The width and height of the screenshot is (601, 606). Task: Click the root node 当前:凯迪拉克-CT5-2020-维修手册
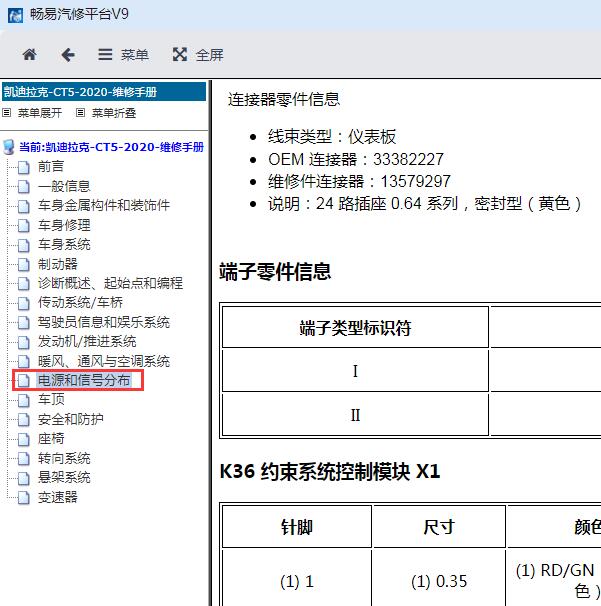point(111,147)
